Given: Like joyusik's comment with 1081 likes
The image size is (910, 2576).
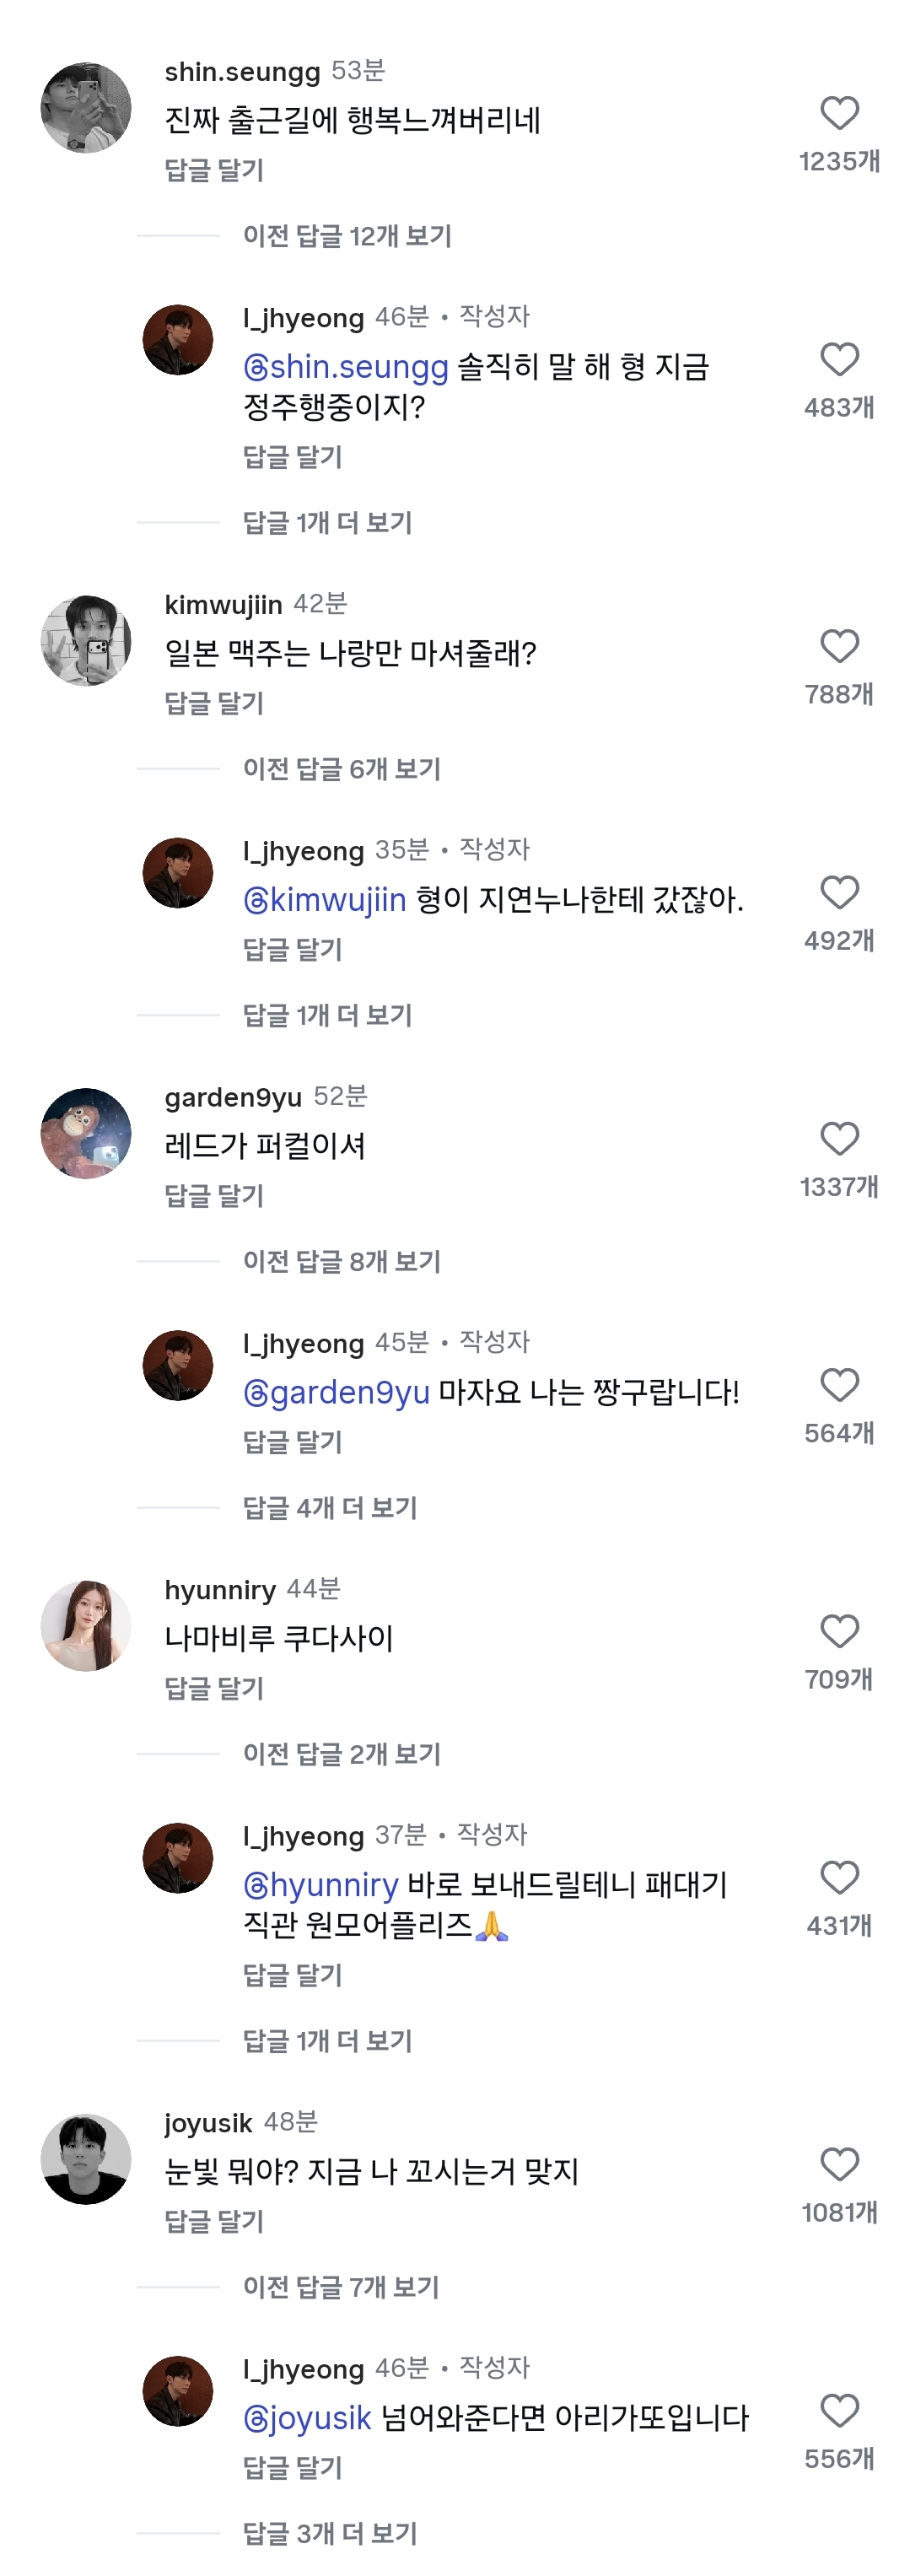Looking at the screenshot, I should click(x=839, y=2165).
